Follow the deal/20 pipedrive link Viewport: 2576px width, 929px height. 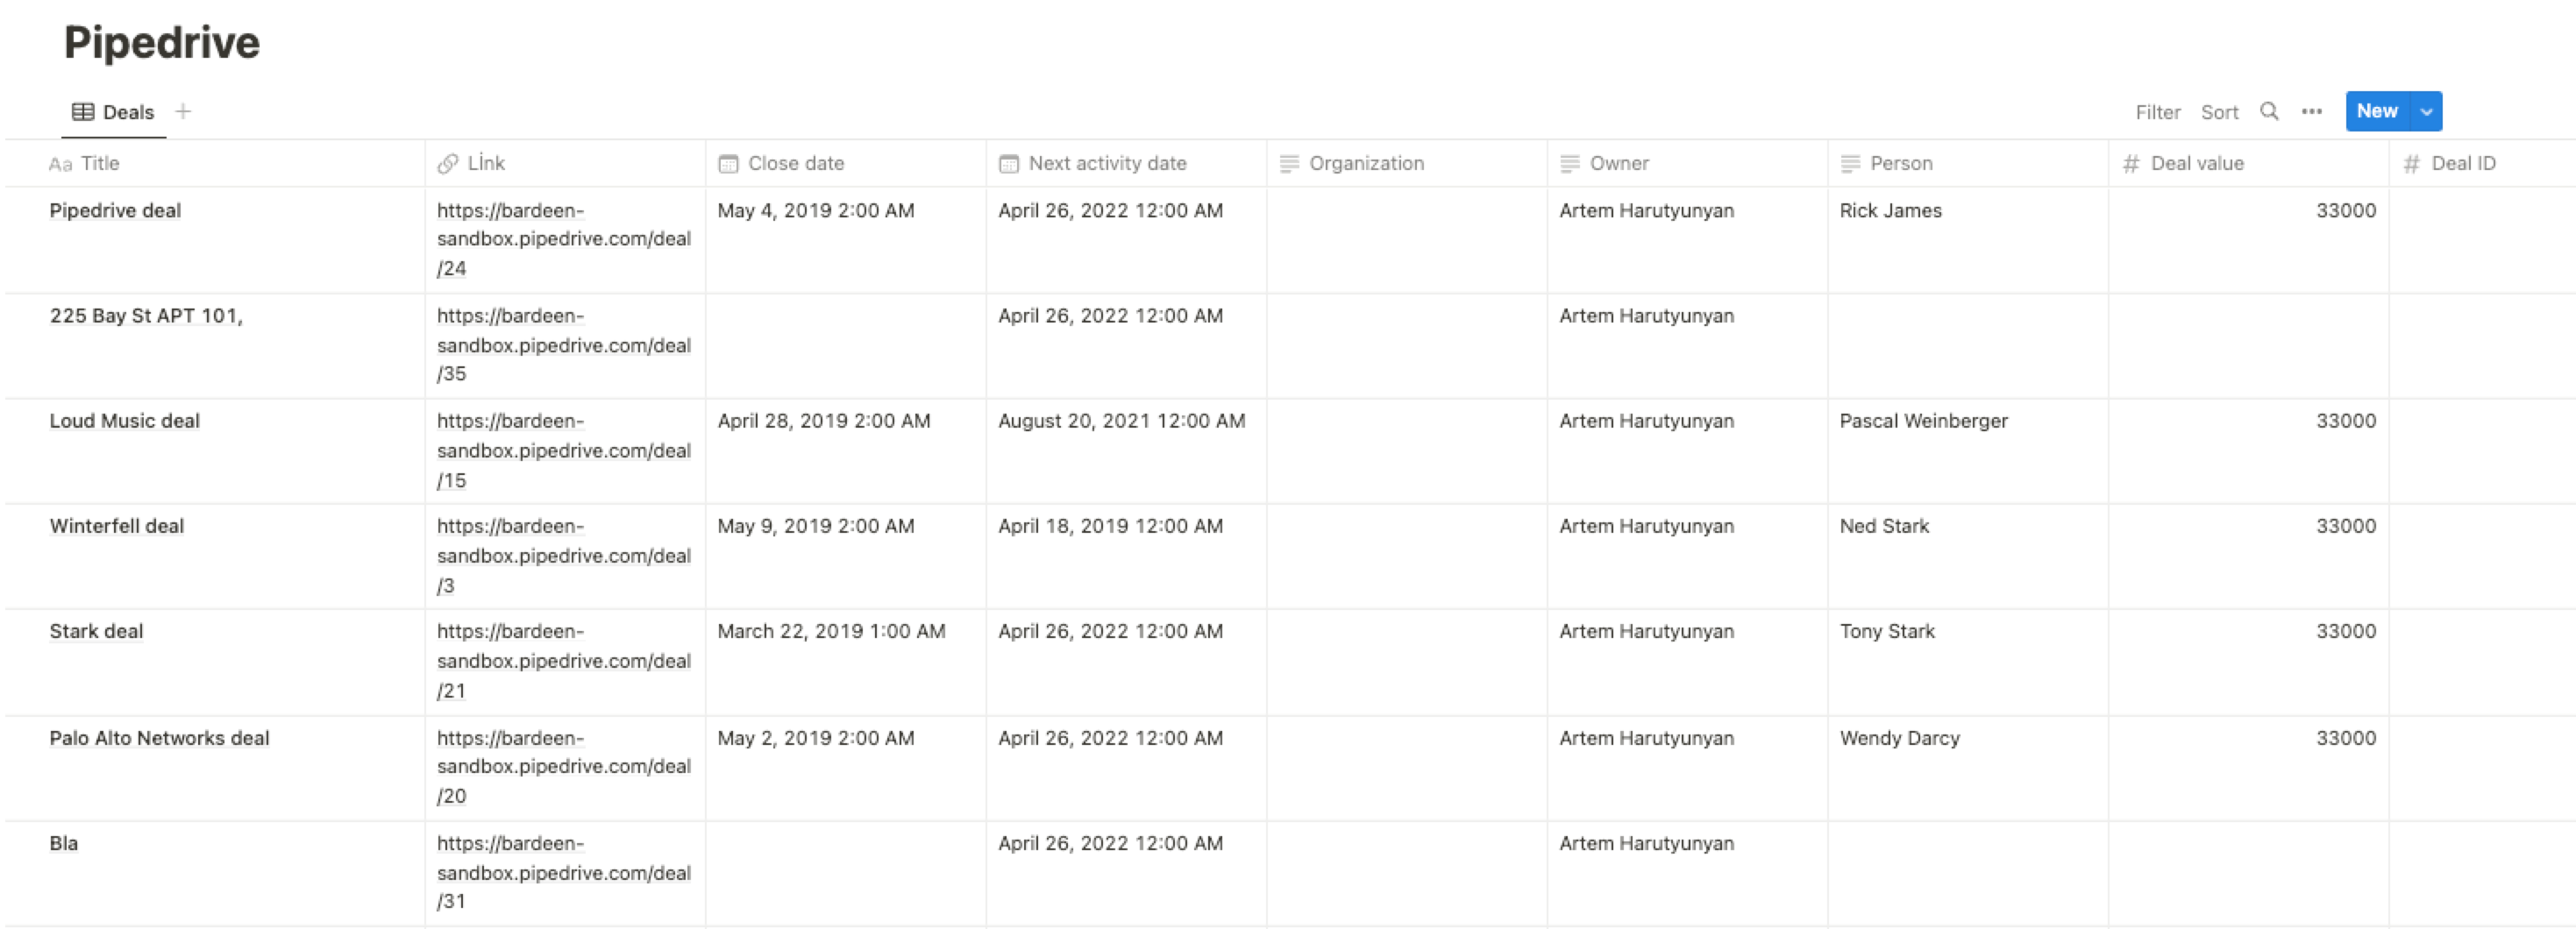pyautogui.click(x=564, y=767)
